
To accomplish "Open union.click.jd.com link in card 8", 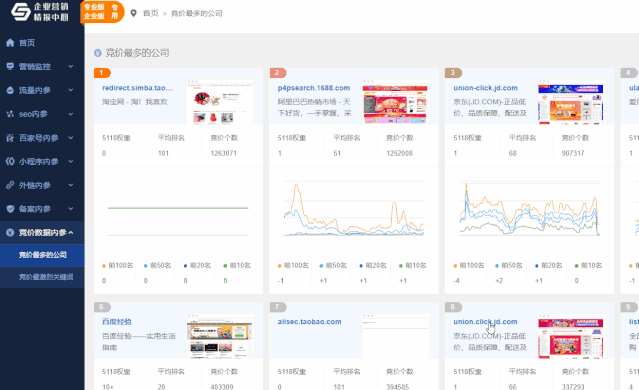I will point(485,322).
